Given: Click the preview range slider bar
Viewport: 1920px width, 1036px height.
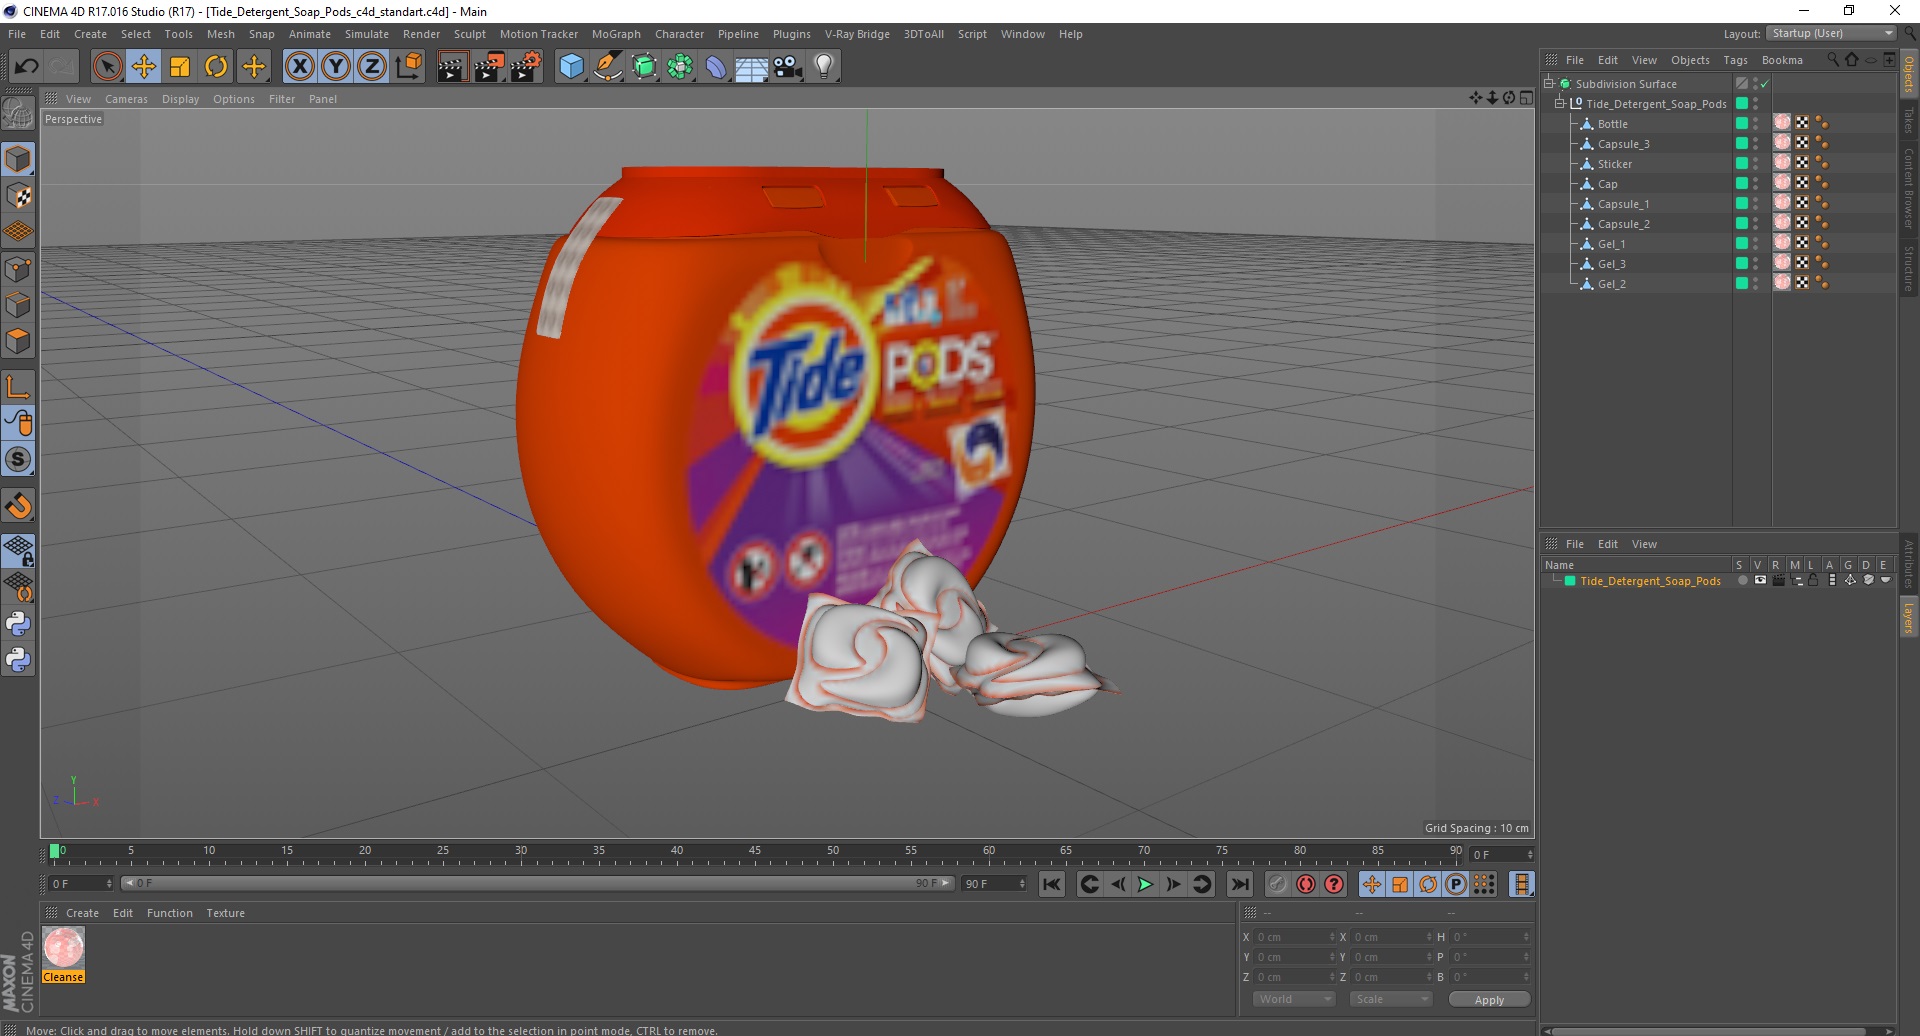Looking at the screenshot, I should tap(537, 883).
